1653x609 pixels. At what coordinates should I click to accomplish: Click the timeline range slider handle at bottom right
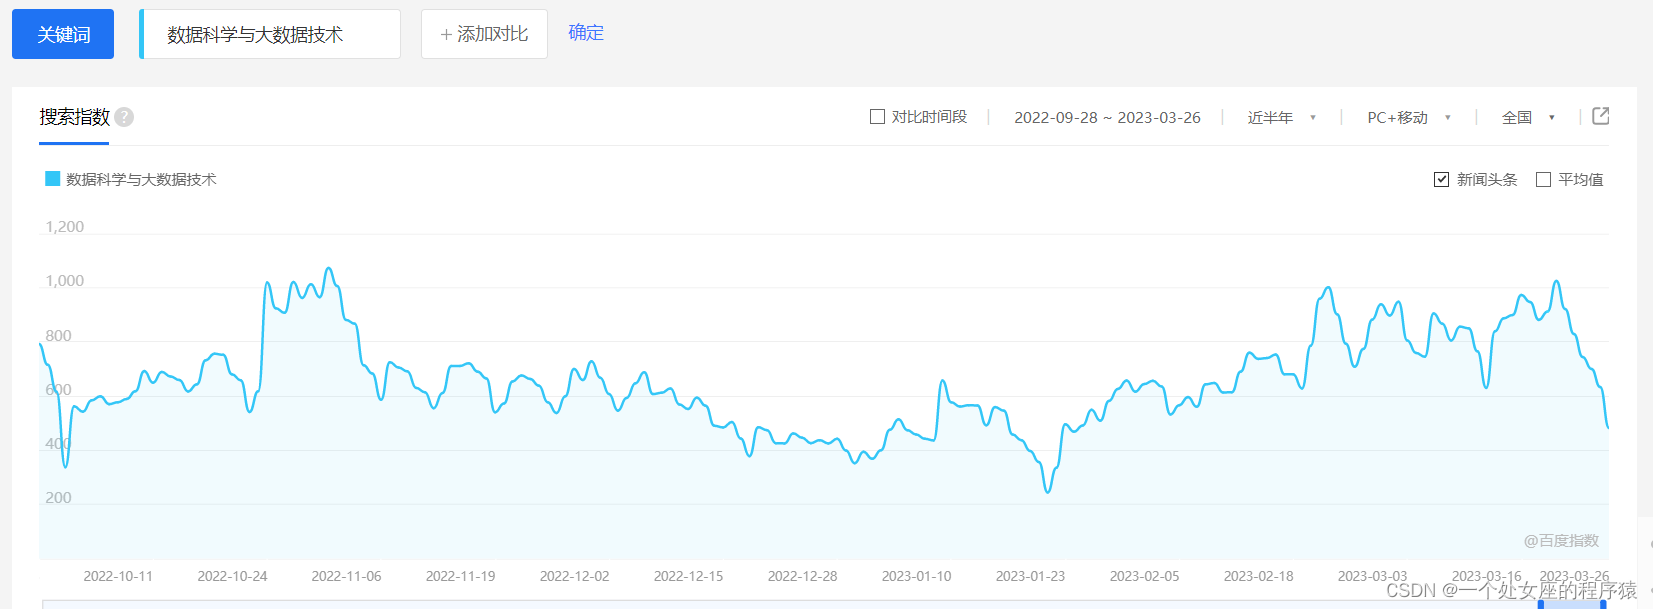(1603, 604)
